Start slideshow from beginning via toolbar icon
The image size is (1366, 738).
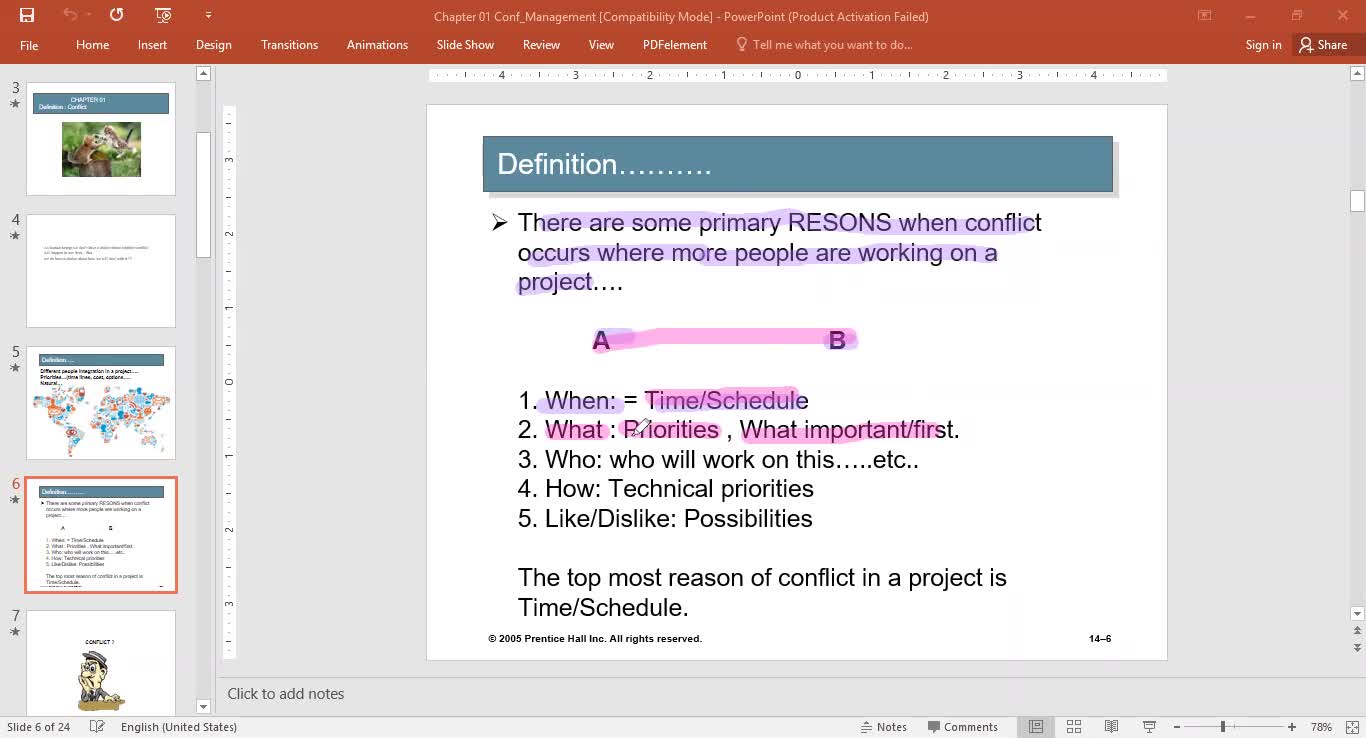pos(164,15)
